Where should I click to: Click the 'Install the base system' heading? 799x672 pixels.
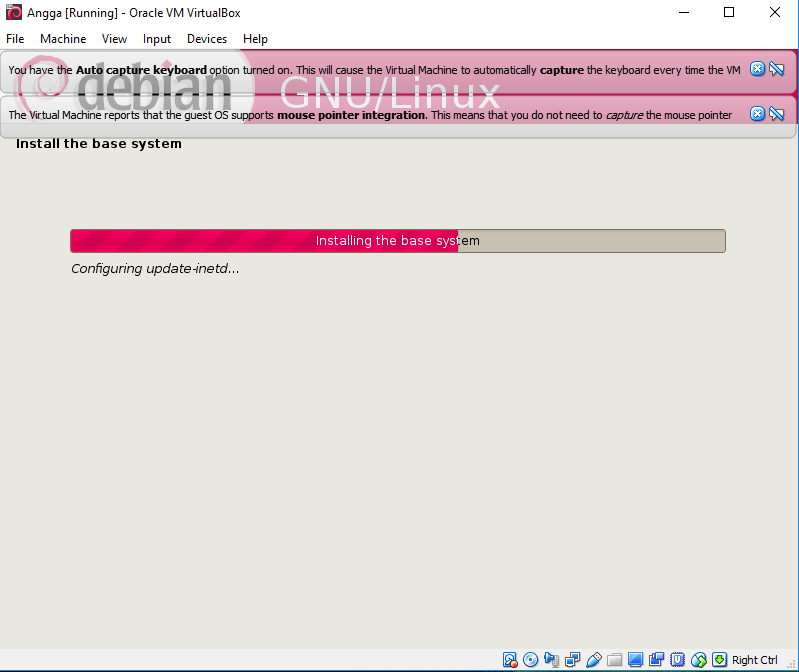99,144
